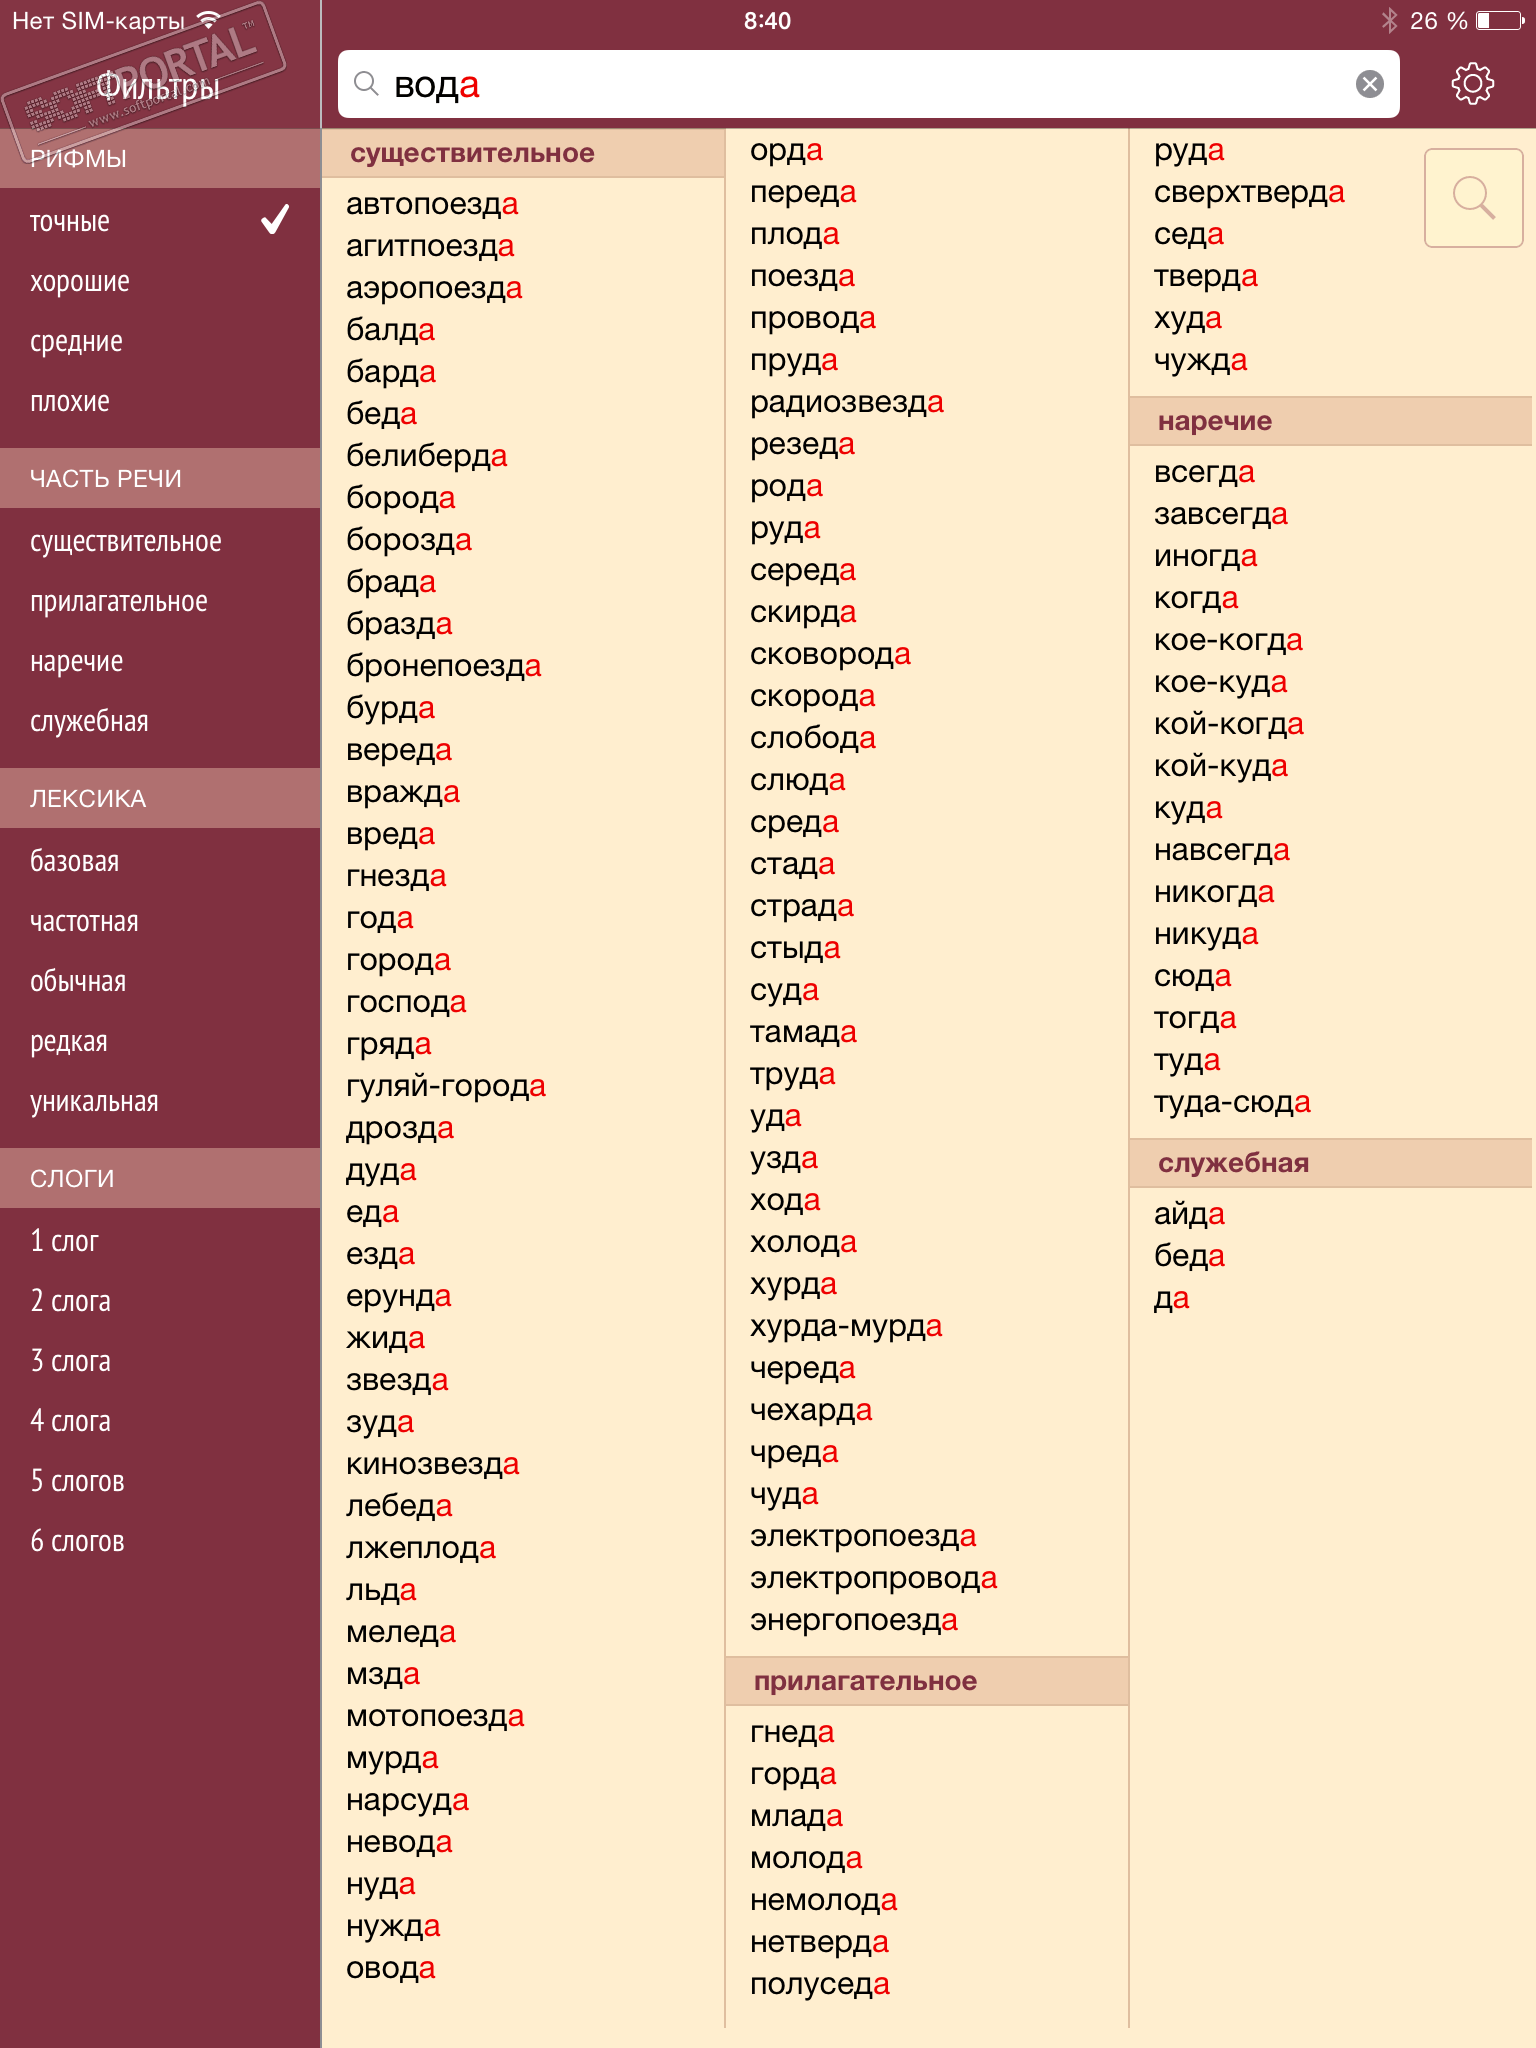Select the word кинозвезда
Screen dimensions: 1536x2048
pos(433,1464)
